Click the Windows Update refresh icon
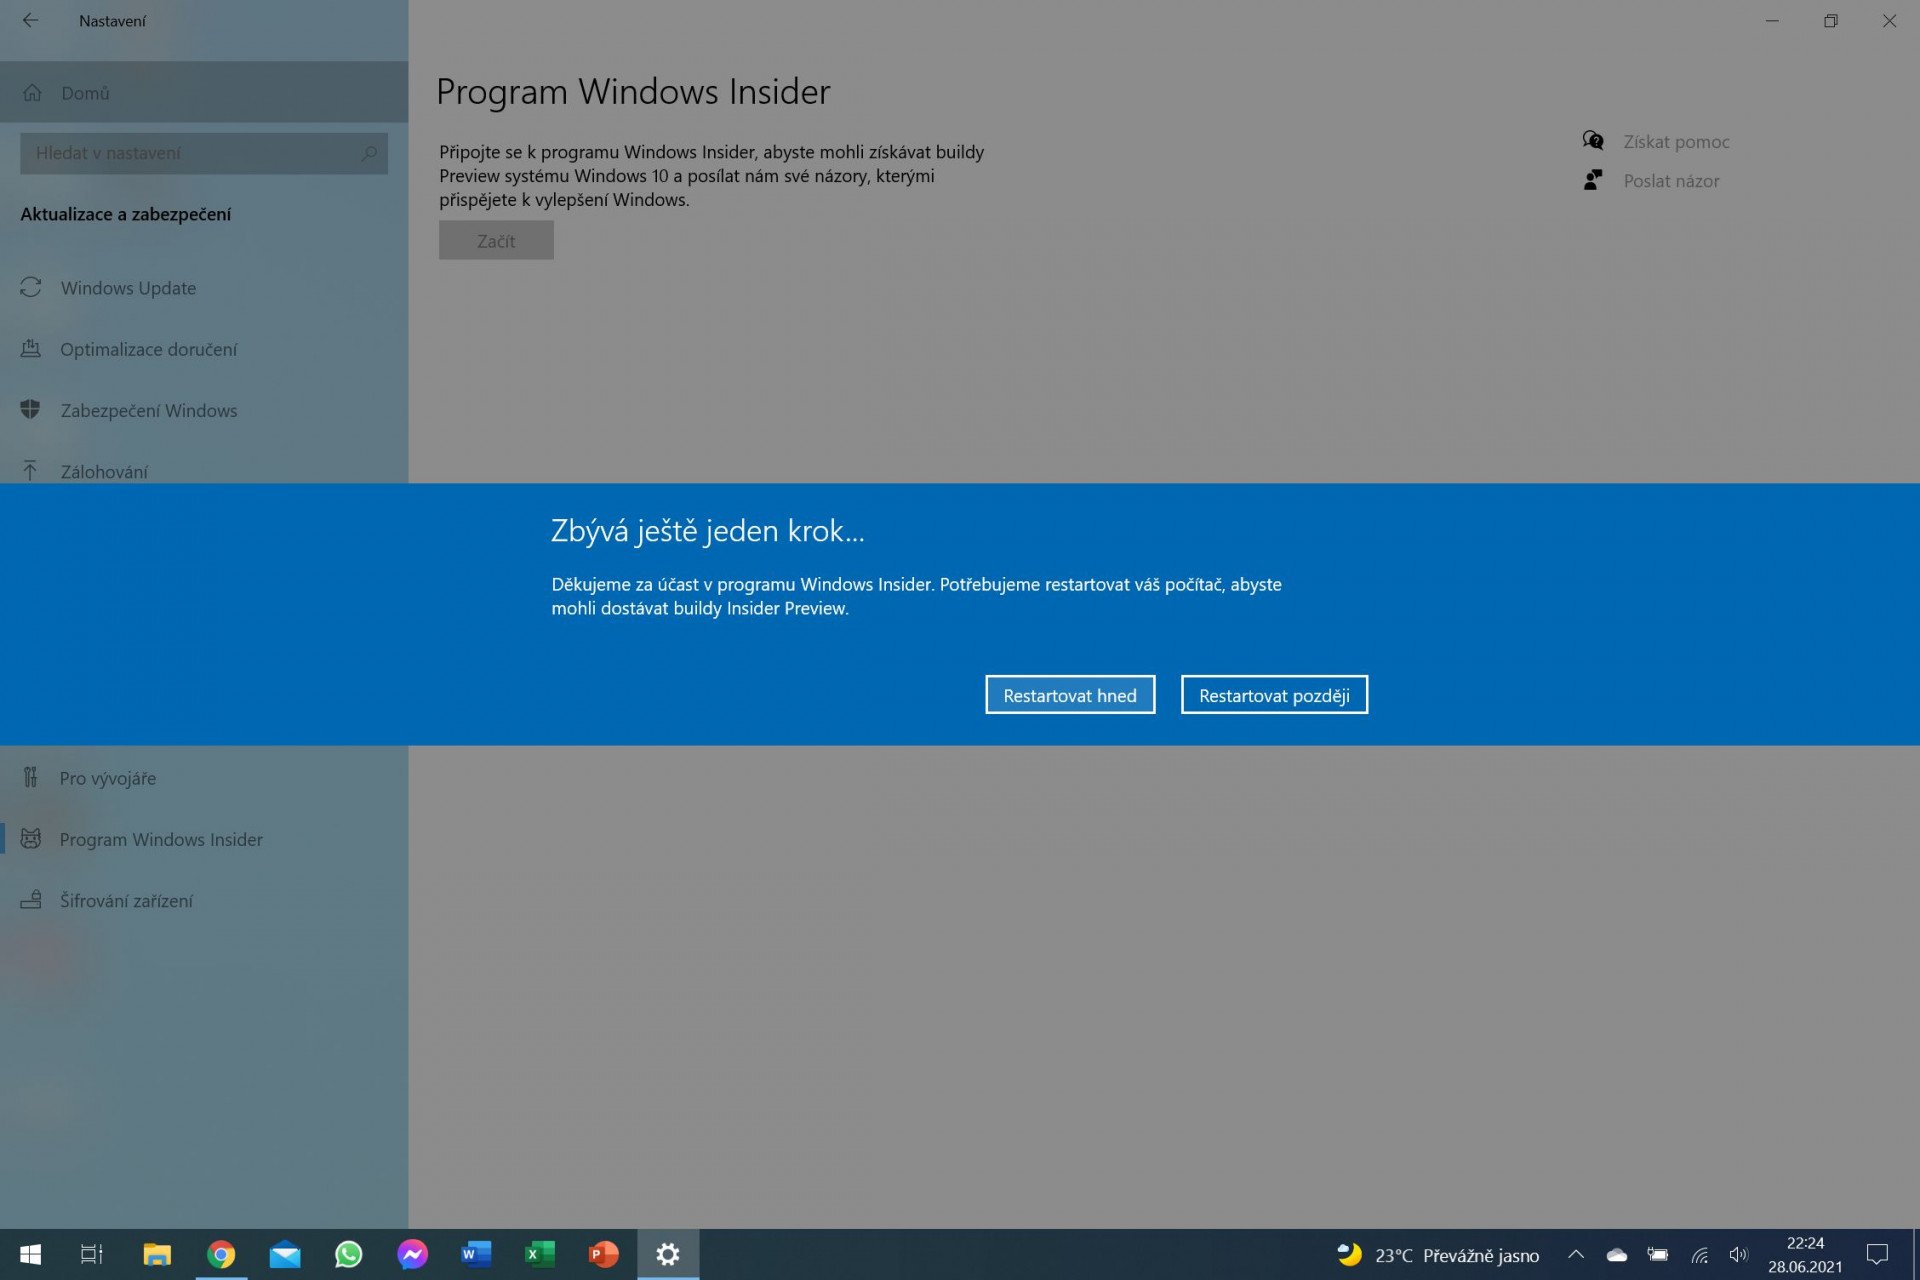The width and height of the screenshot is (1920, 1280). click(x=31, y=287)
